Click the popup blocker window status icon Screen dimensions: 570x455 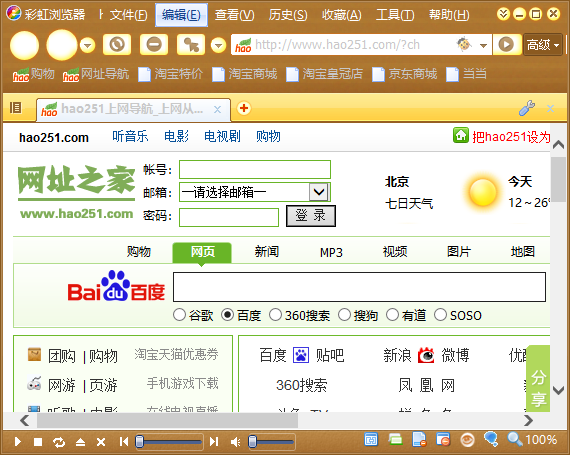pyautogui.click(x=443, y=440)
